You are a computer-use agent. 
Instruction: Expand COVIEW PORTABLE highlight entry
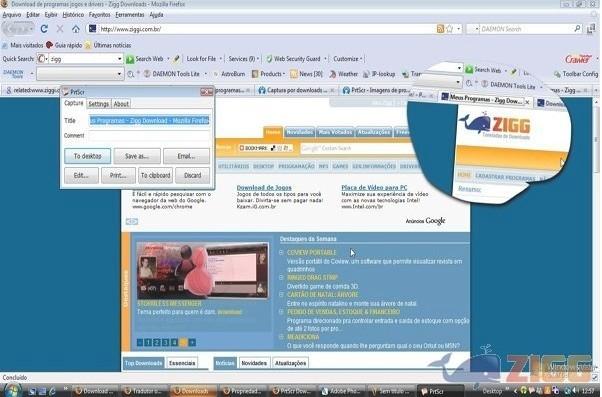pyautogui.click(x=281, y=252)
